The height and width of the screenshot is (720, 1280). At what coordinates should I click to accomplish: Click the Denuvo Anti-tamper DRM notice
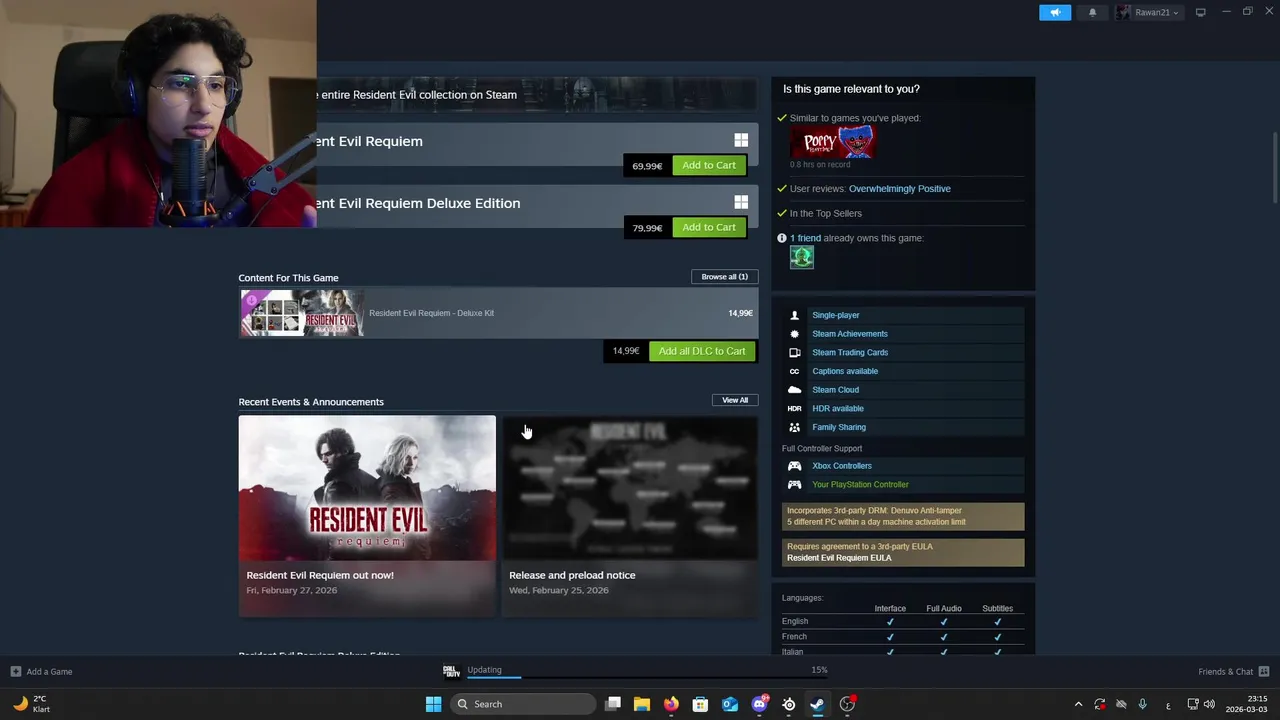coord(903,516)
